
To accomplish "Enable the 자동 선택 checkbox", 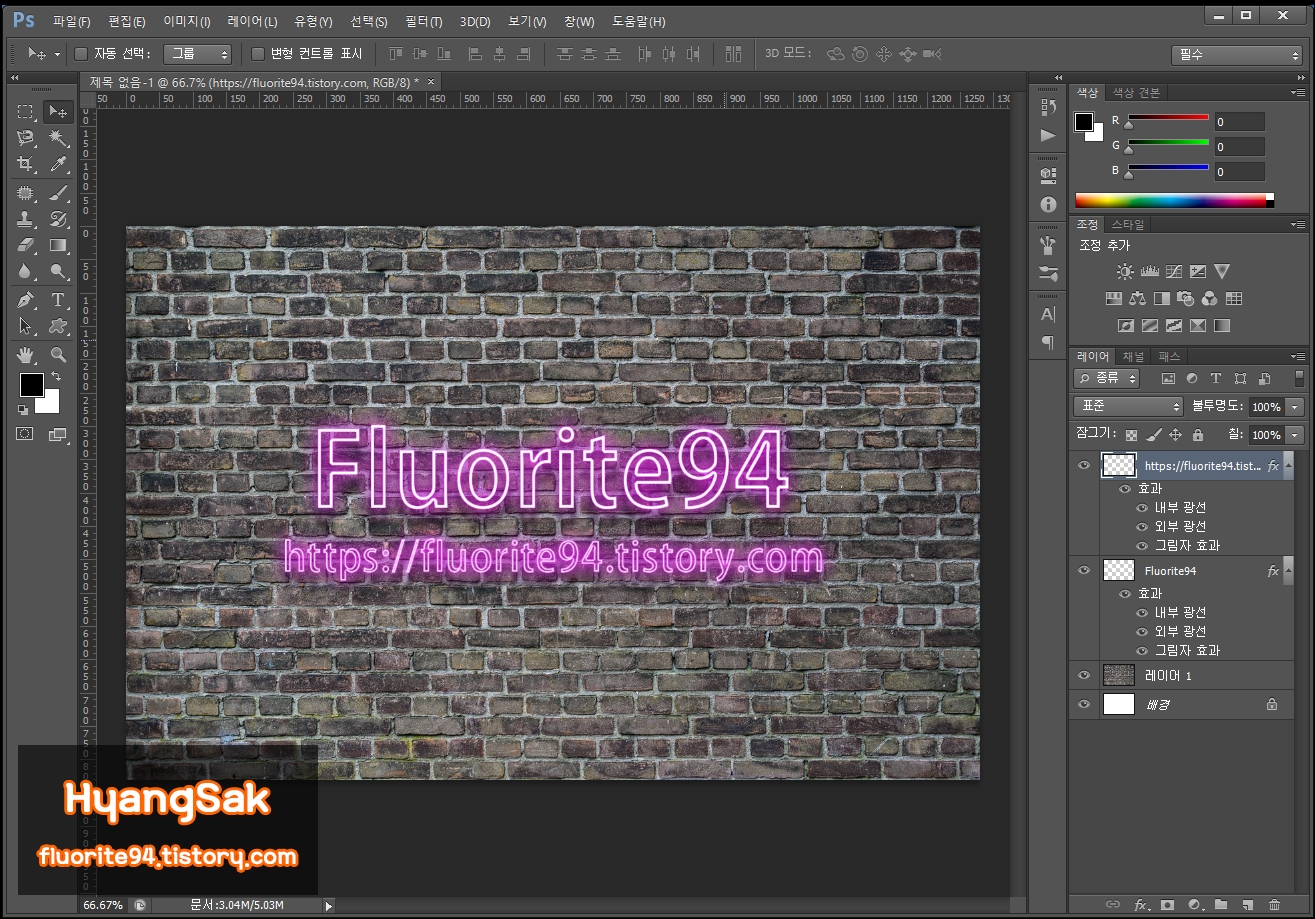I will coord(81,53).
